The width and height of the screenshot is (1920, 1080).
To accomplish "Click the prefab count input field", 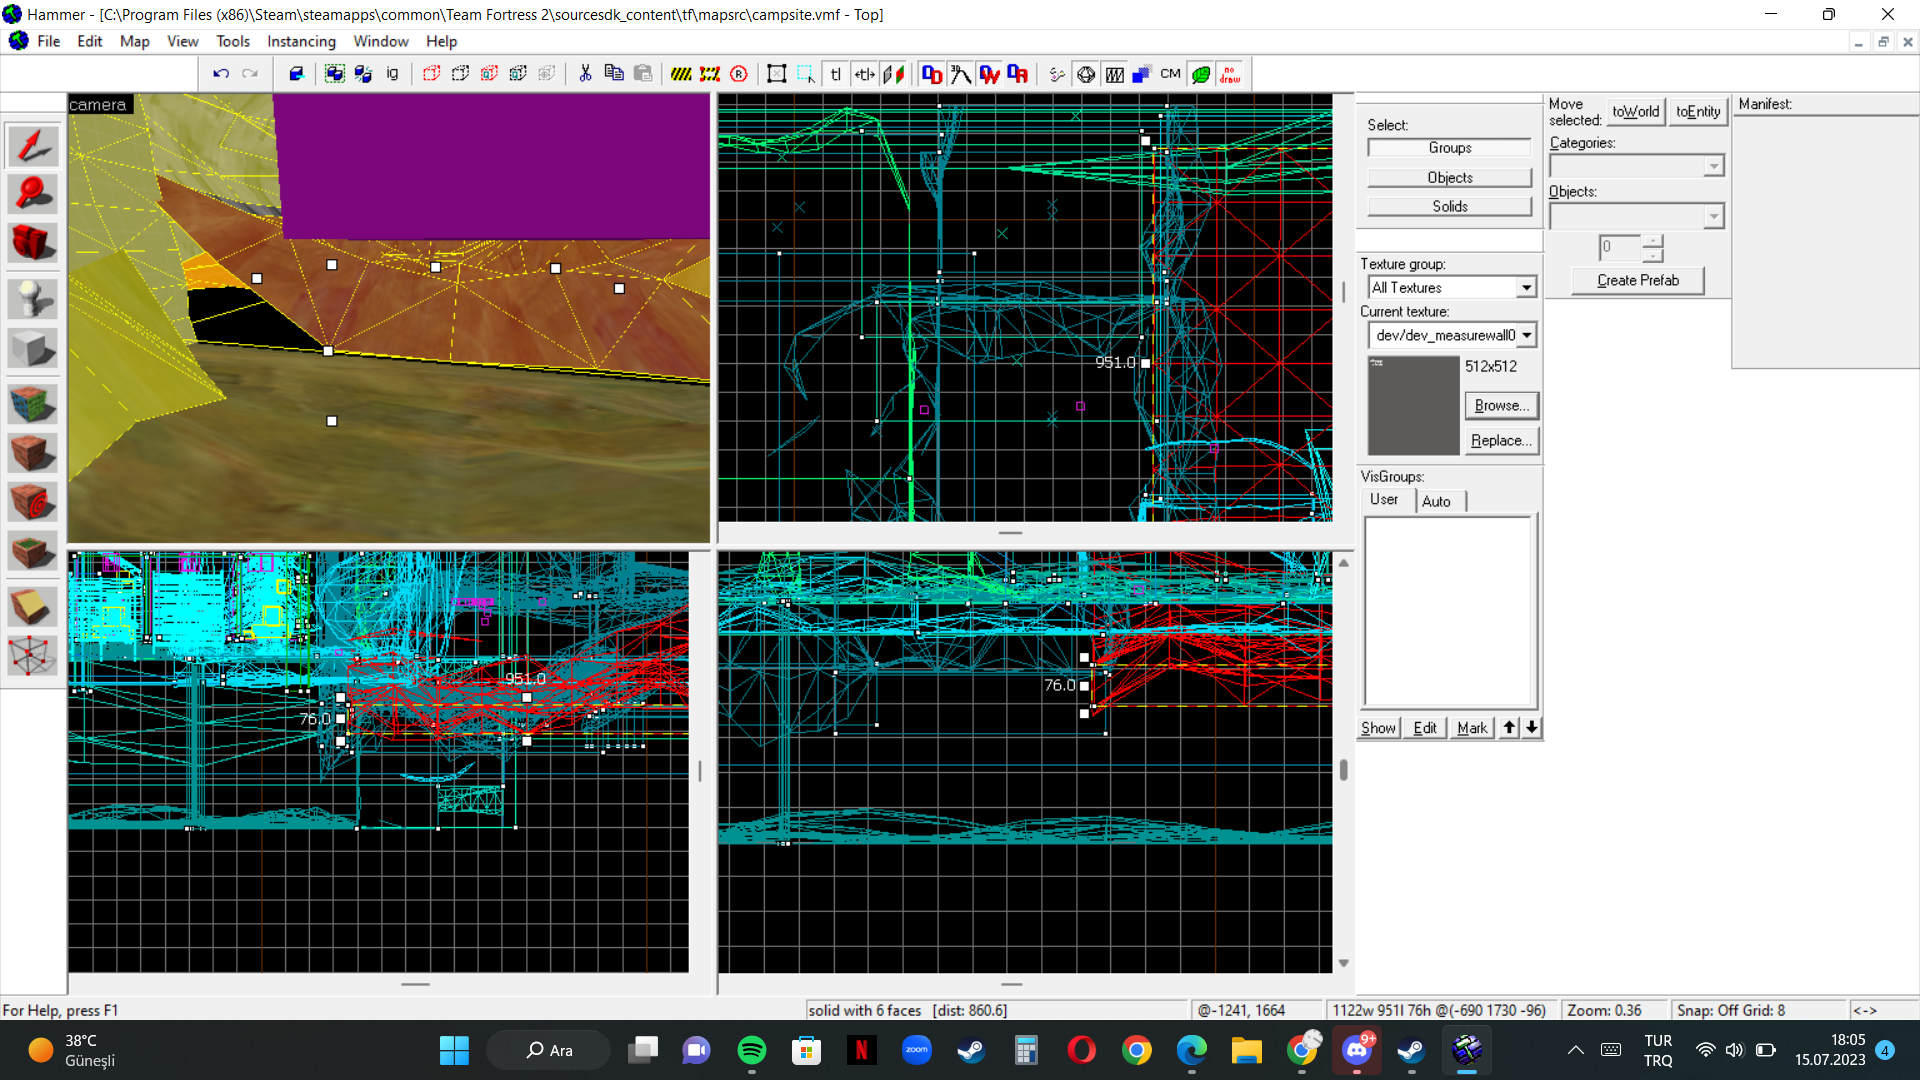I will point(1620,247).
